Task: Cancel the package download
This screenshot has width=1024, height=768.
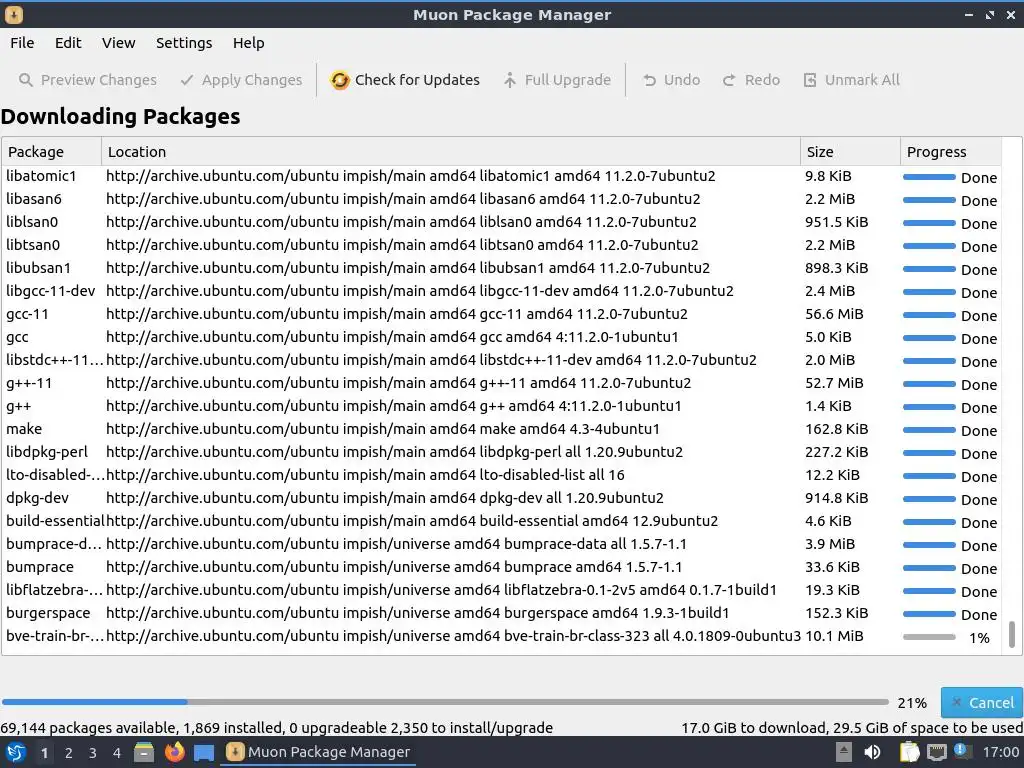Action: click(x=982, y=703)
